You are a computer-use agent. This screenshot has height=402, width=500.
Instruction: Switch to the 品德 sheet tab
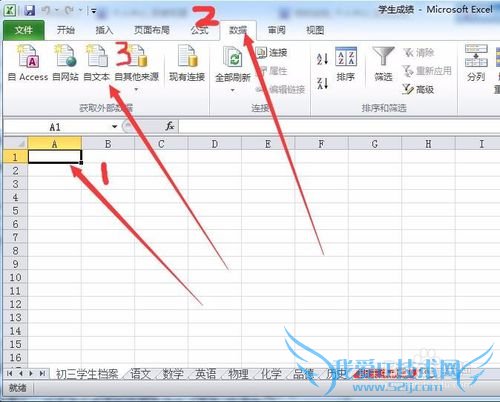[303, 374]
